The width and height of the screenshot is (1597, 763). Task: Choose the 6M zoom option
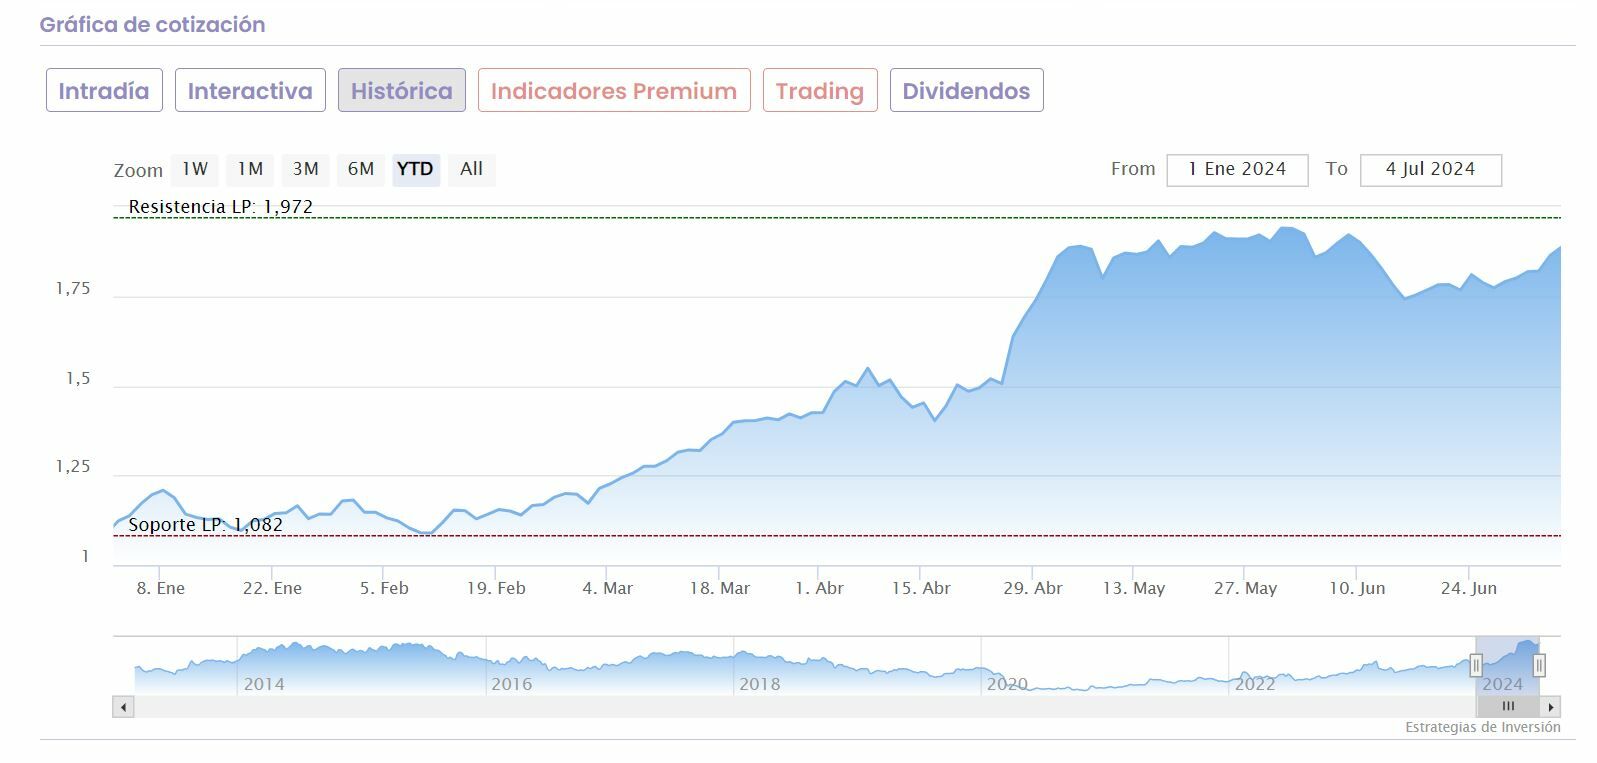pos(361,169)
